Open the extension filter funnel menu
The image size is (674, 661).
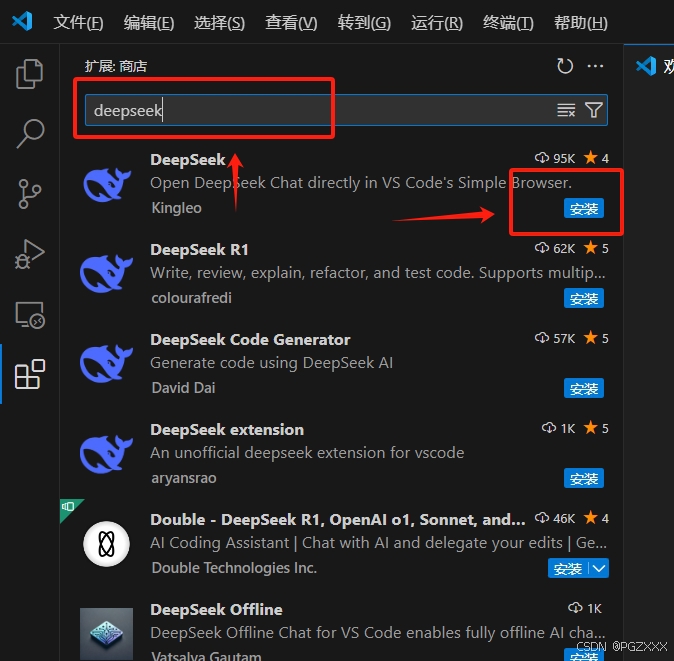click(x=594, y=110)
